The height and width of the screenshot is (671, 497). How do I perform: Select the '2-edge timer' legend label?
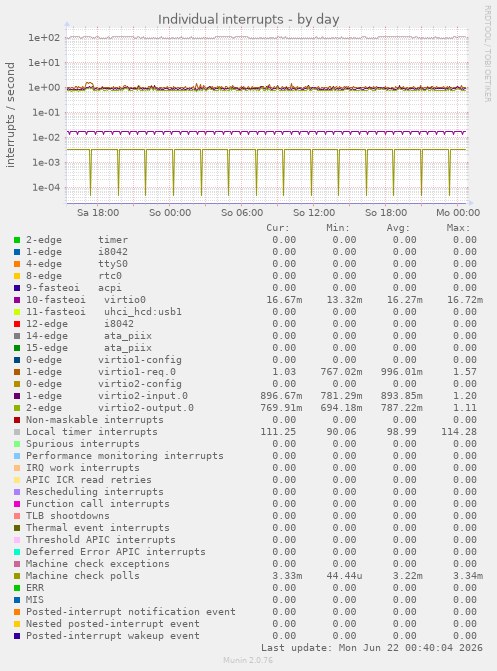[x=77, y=240]
